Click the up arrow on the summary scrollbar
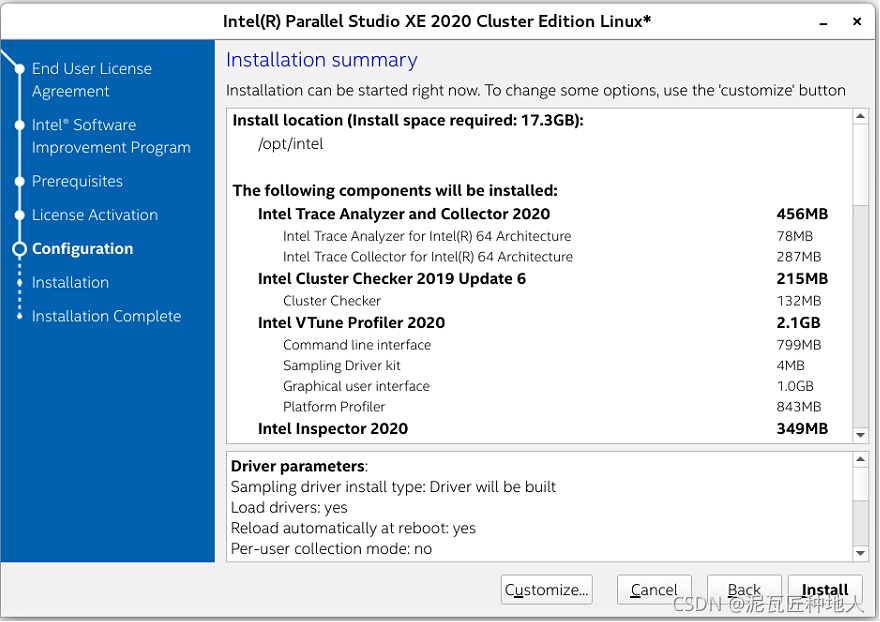 [859, 115]
